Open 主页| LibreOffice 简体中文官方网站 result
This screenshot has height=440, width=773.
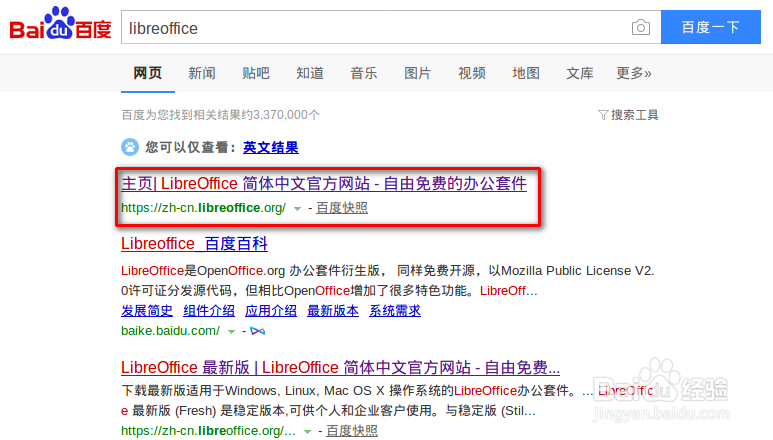pos(324,183)
